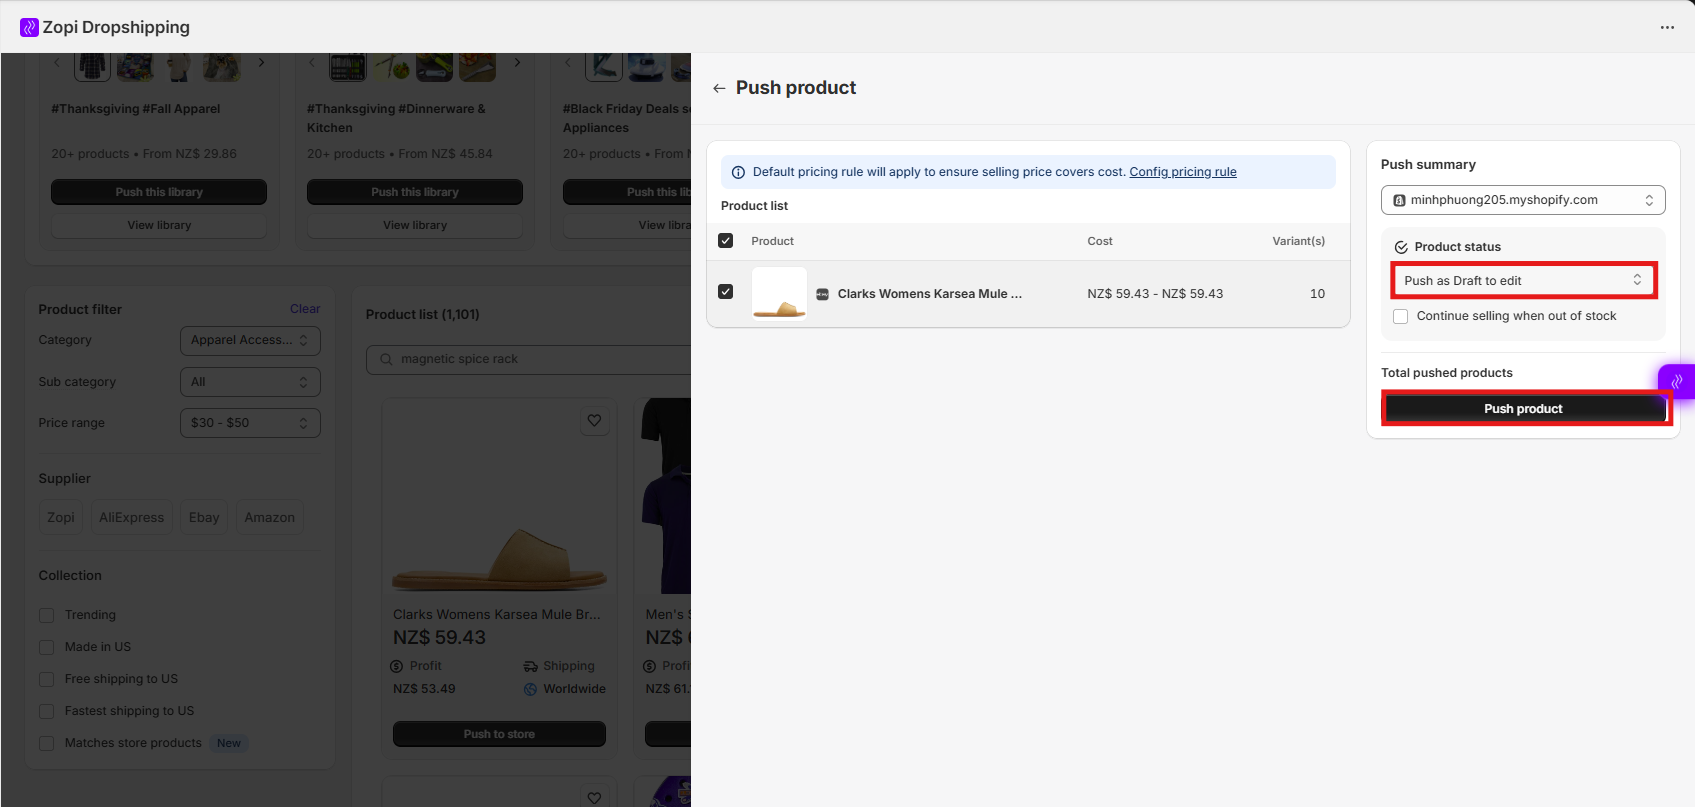Enable Continue selling when out of stock
The height and width of the screenshot is (807, 1695).
click(1401, 316)
